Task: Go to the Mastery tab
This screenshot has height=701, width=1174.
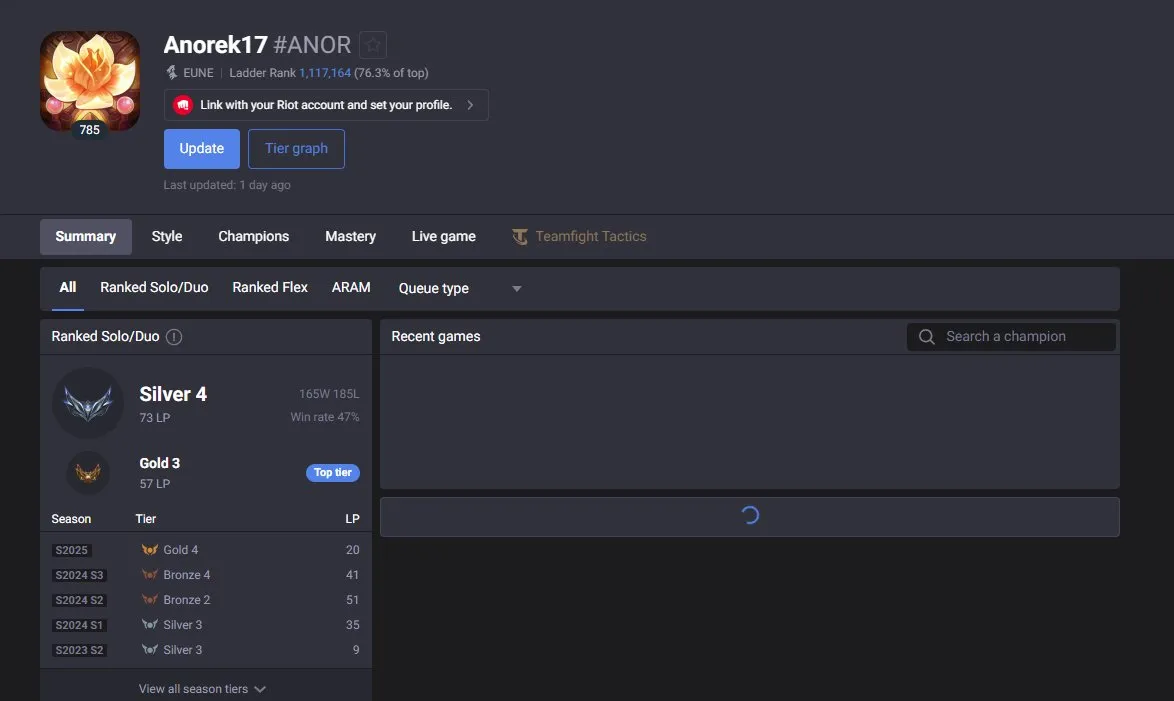Action: 350,237
